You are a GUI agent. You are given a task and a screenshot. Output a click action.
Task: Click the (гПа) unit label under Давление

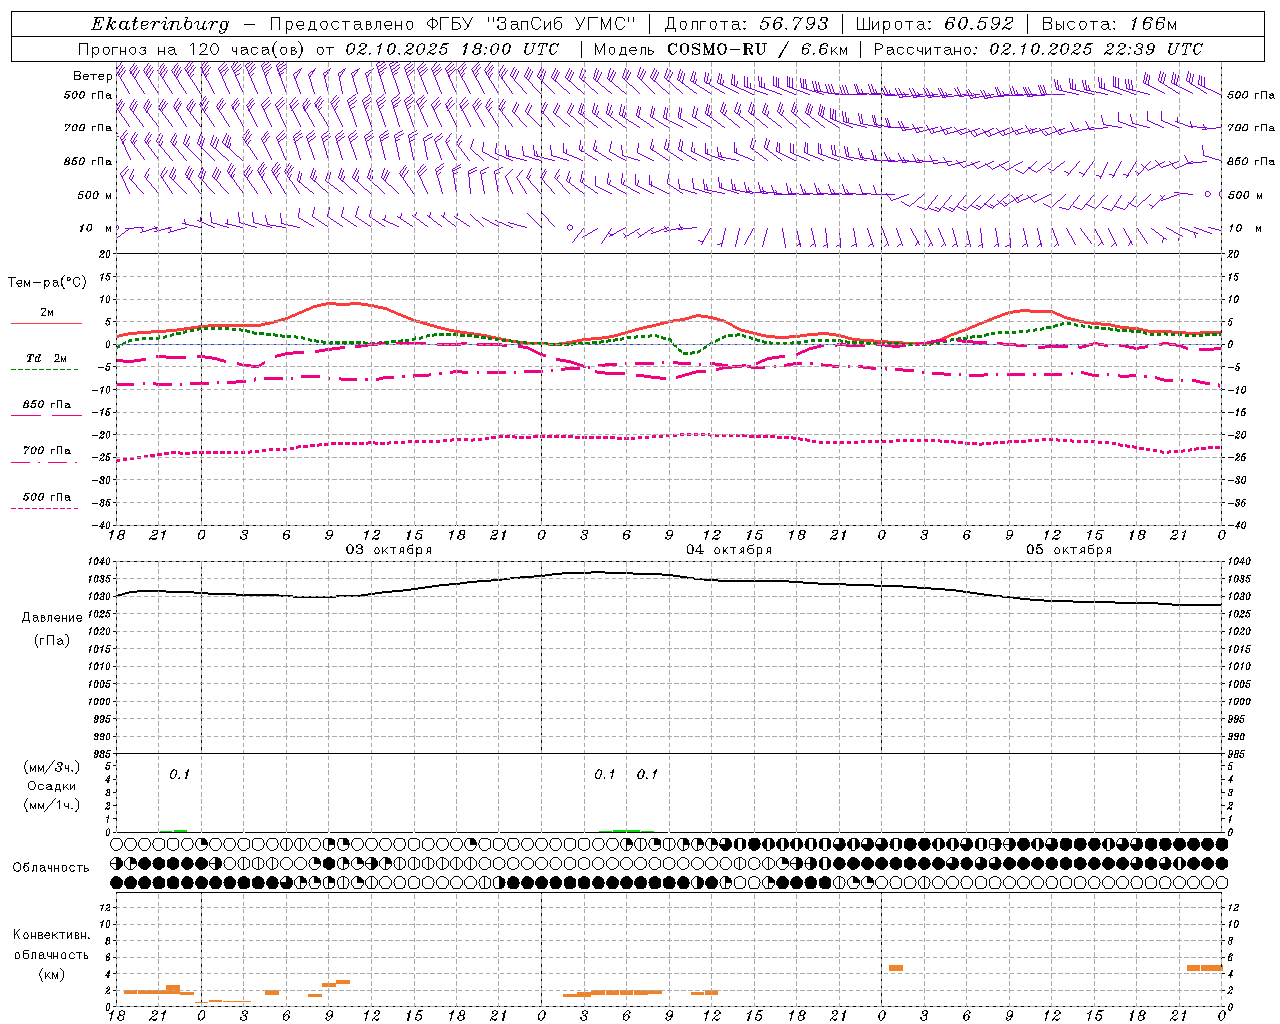(52, 640)
